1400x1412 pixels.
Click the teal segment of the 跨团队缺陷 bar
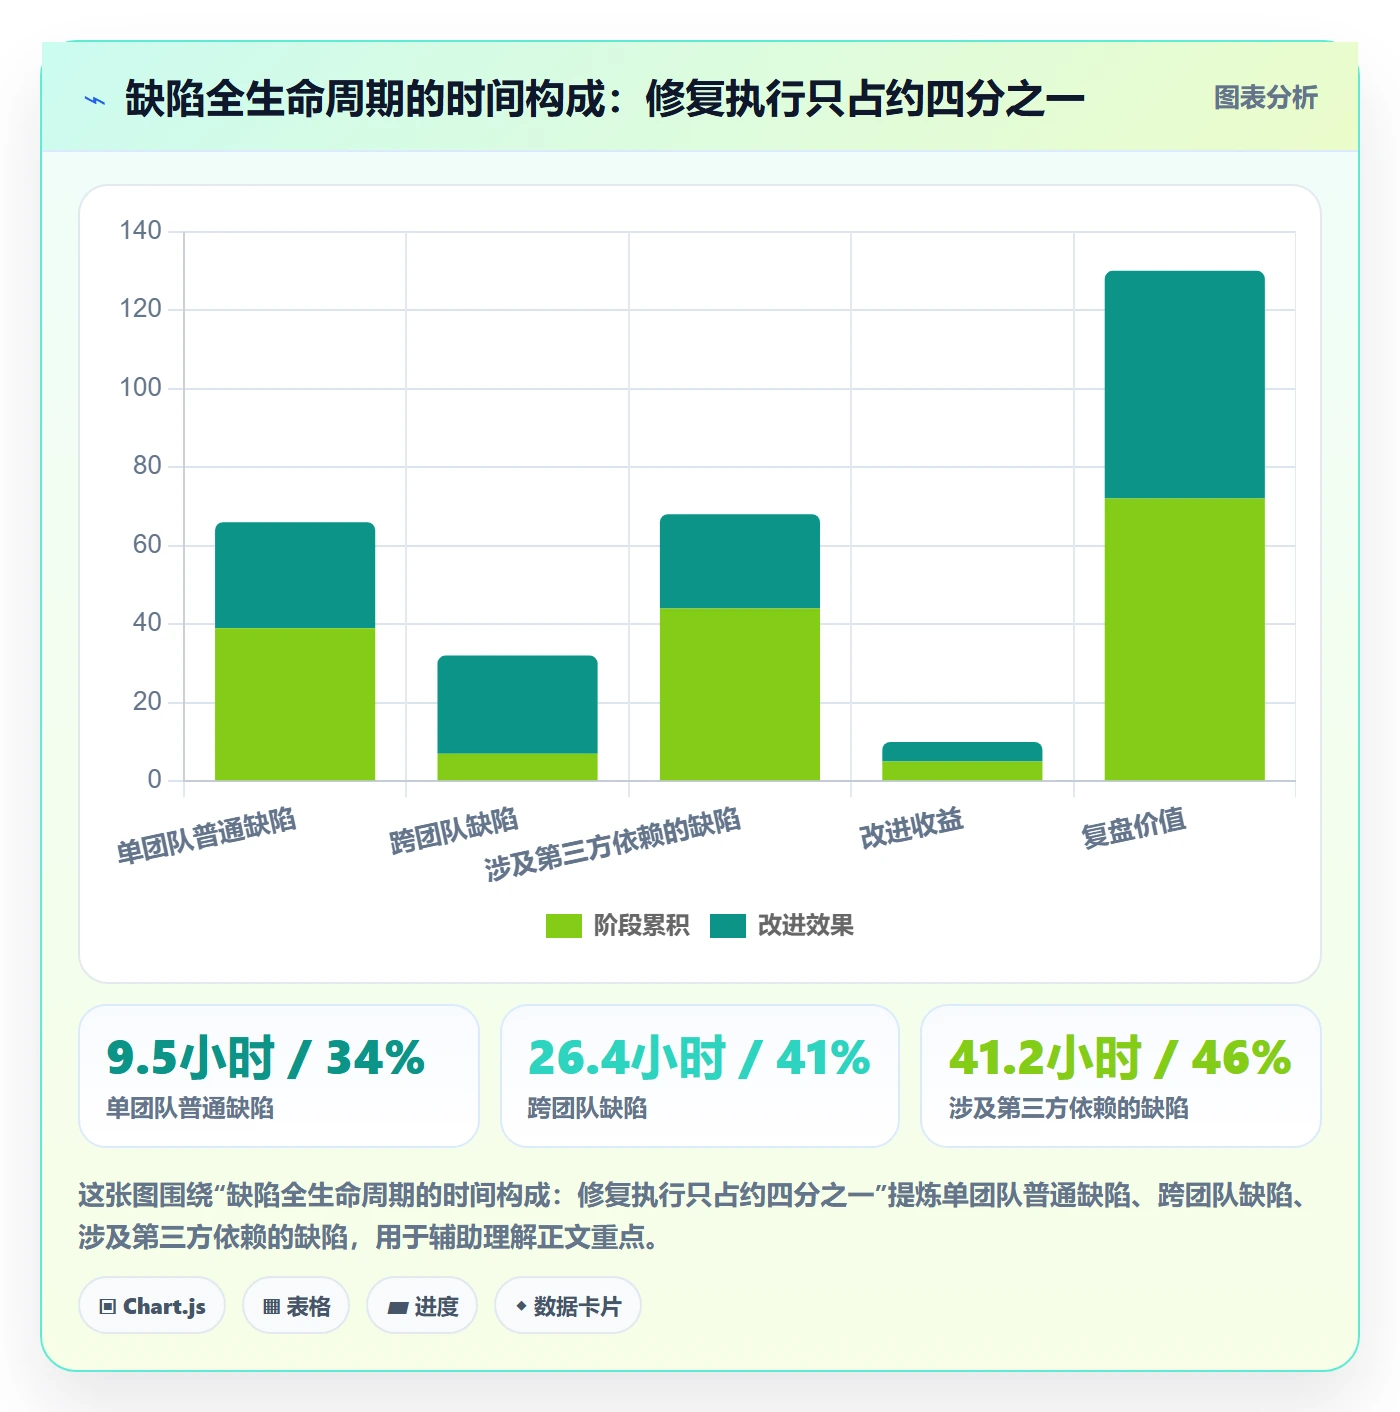517,704
